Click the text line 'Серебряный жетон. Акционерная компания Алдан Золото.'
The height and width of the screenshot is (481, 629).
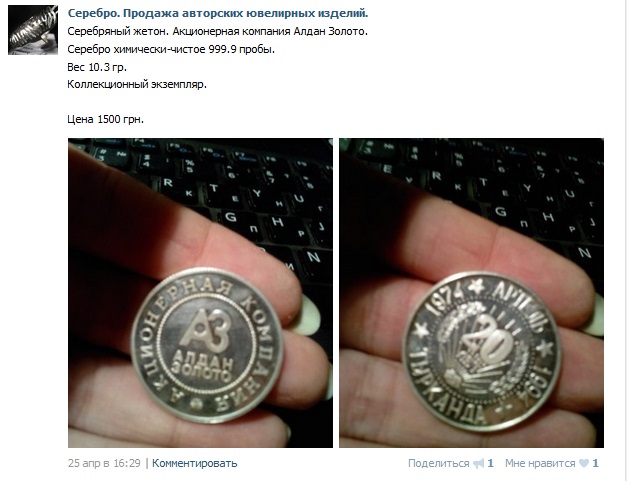217,31
